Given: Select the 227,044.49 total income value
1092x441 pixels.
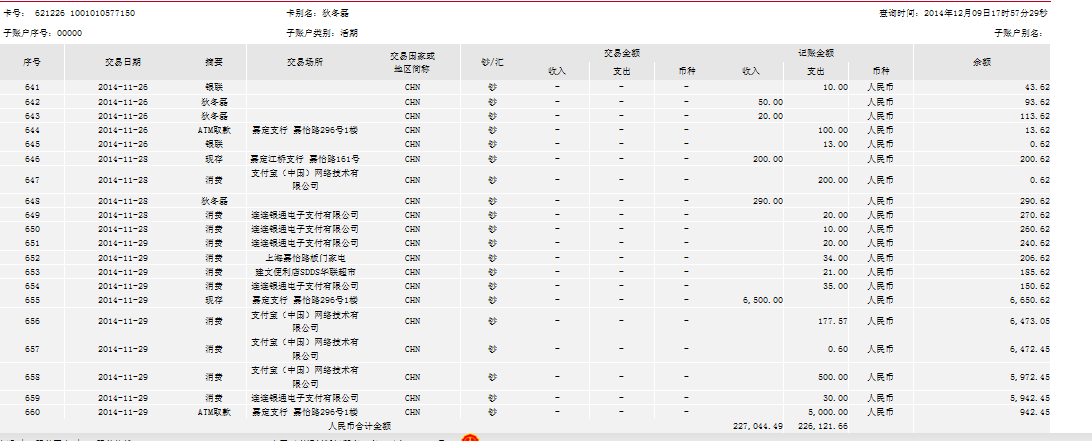Looking at the screenshot, I should [x=757, y=425].
